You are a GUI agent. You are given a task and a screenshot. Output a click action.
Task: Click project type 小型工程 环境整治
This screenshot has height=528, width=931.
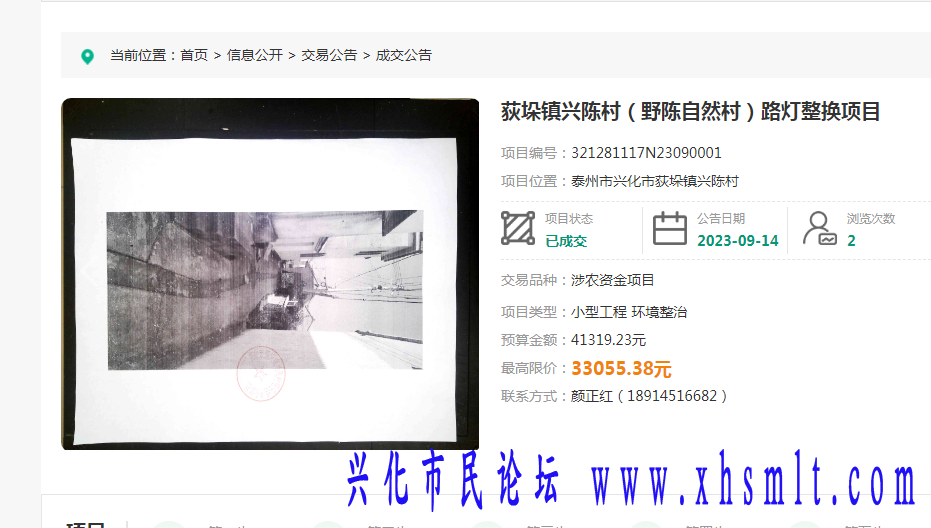click(x=629, y=312)
